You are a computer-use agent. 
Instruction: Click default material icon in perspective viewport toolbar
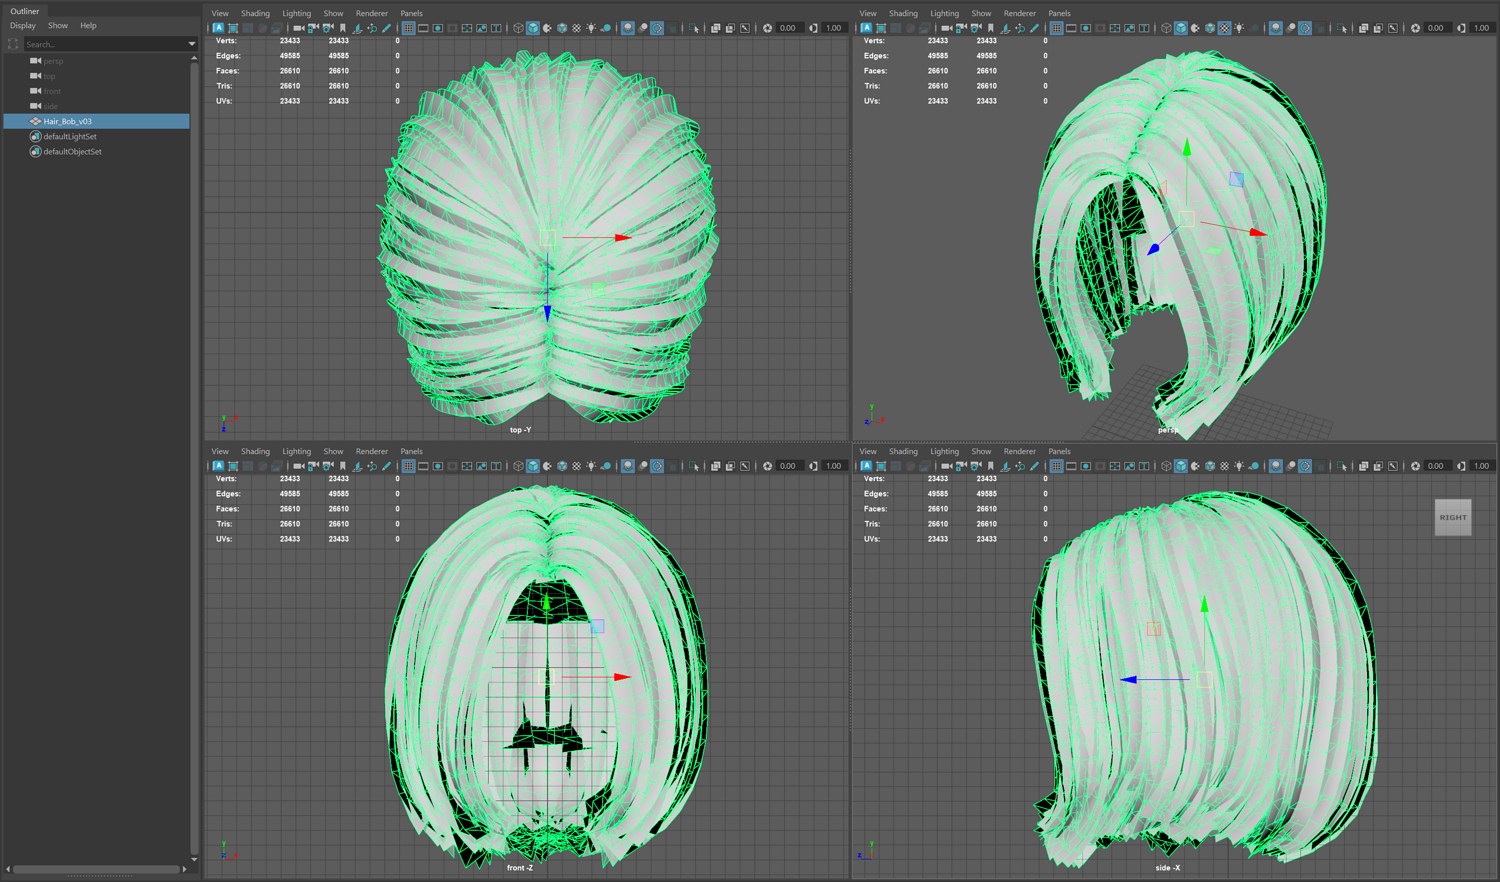1195,28
